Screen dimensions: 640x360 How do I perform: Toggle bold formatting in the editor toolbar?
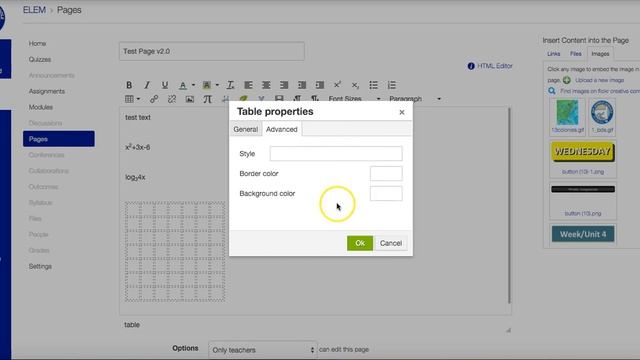(129, 85)
